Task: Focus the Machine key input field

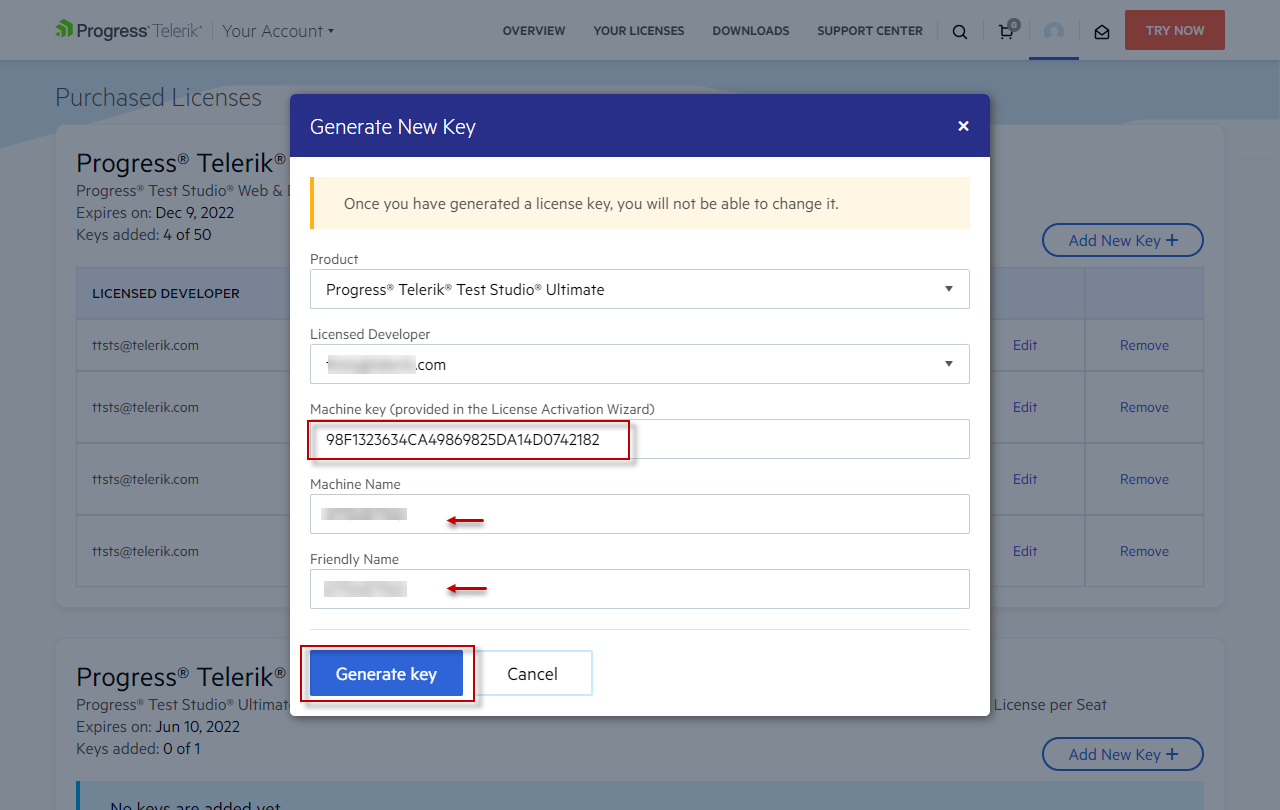Action: tap(640, 439)
